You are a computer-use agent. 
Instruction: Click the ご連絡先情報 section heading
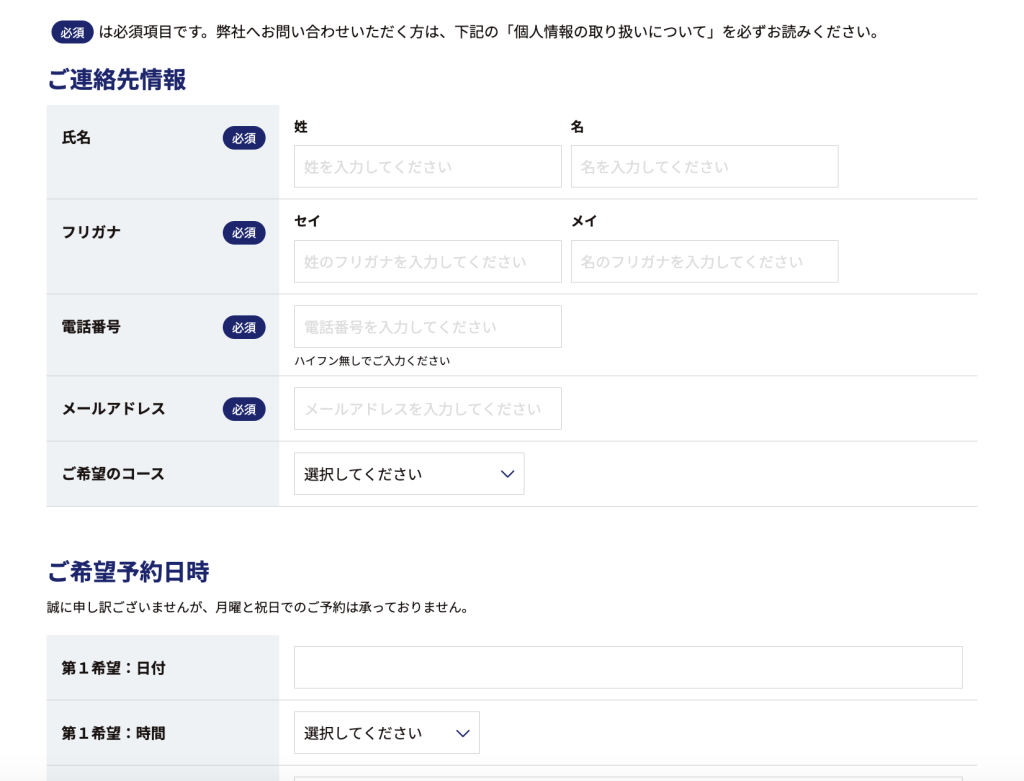pos(116,80)
